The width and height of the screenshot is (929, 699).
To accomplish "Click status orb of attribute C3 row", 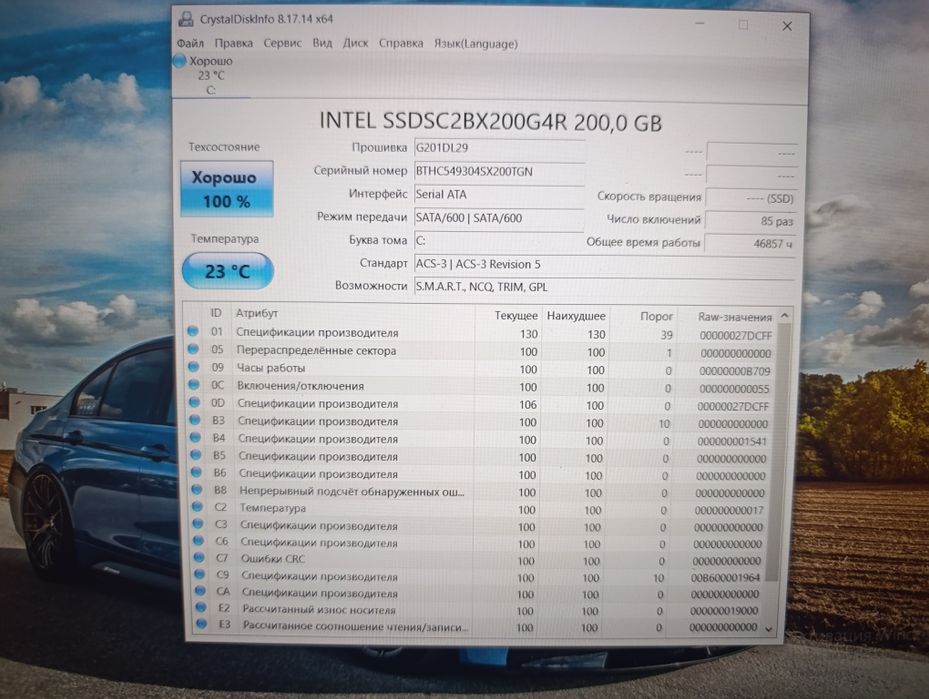I will pyautogui.click(x=198, y=524).
